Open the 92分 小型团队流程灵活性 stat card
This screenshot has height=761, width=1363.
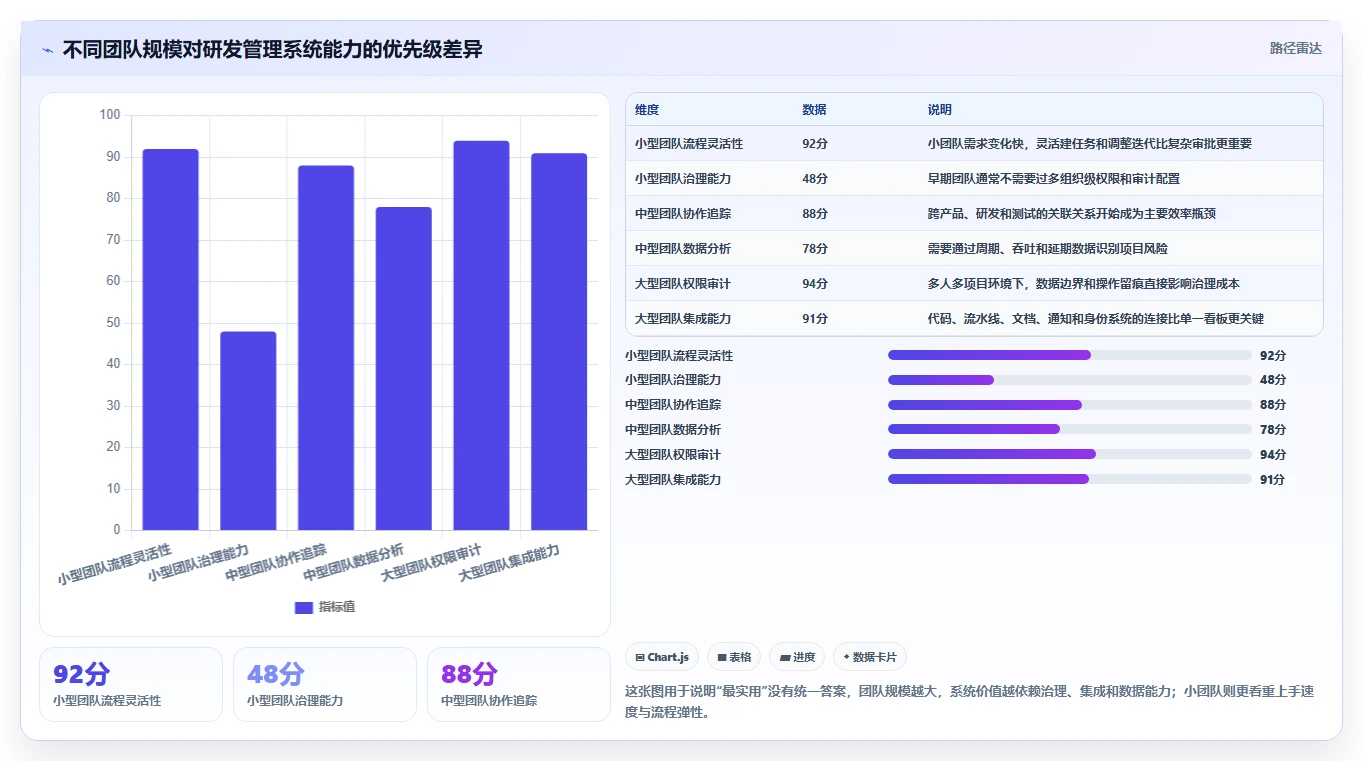click(x=131, y=684)
